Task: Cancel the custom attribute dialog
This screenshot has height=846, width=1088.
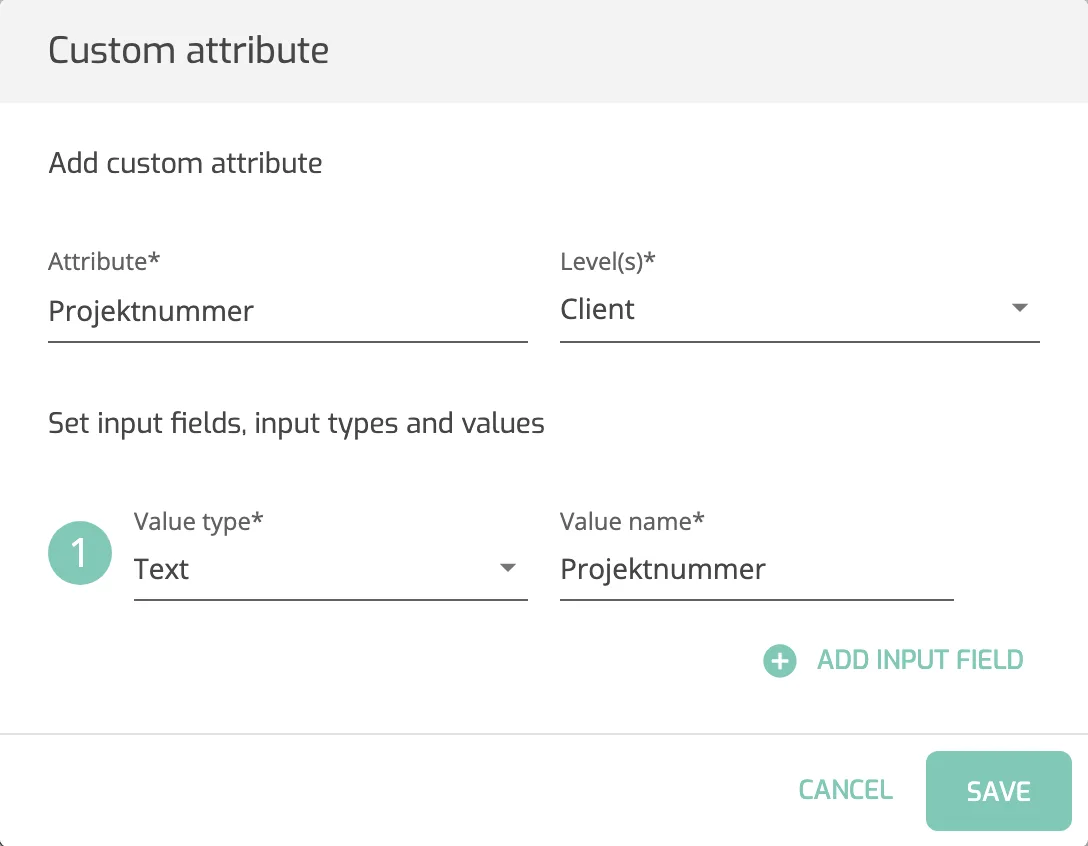Action: pos(845,790)
